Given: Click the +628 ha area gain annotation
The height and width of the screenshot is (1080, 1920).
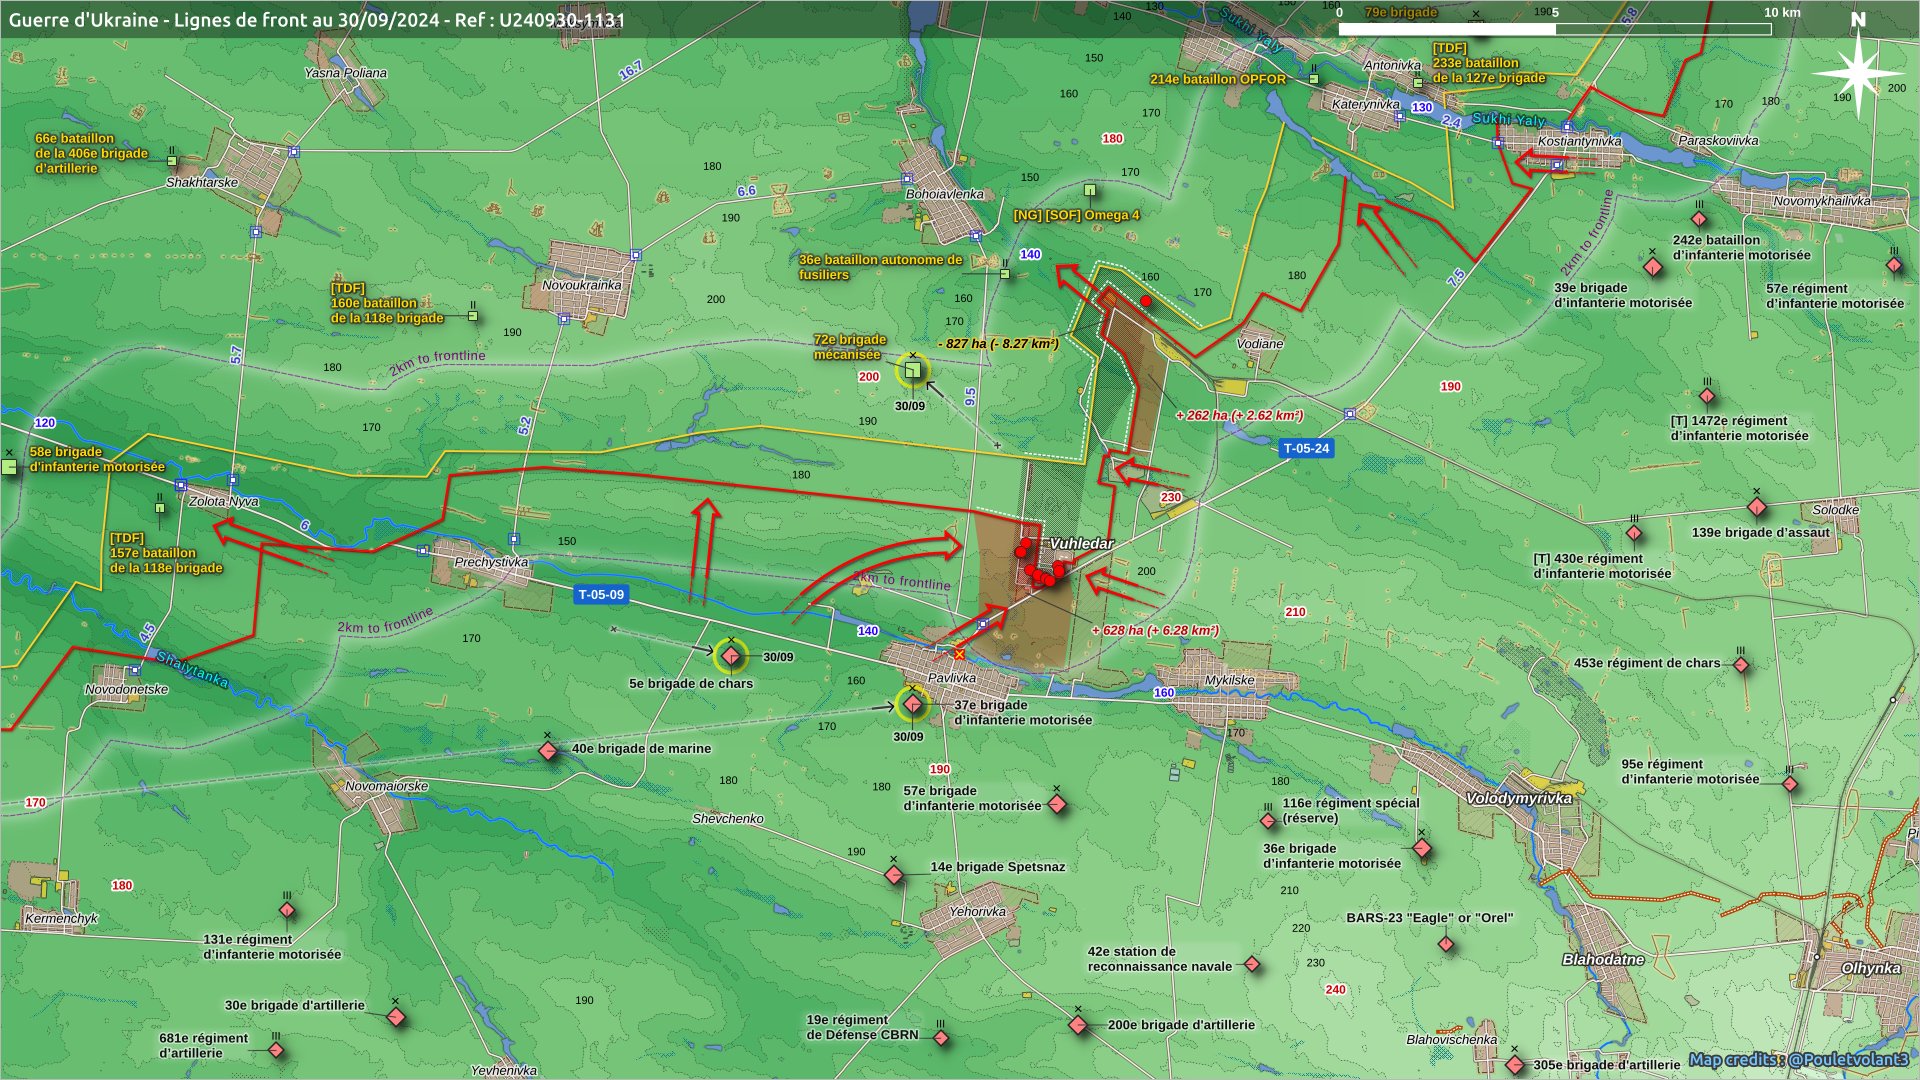Looking at the screenshot, I should [1155, 630].
